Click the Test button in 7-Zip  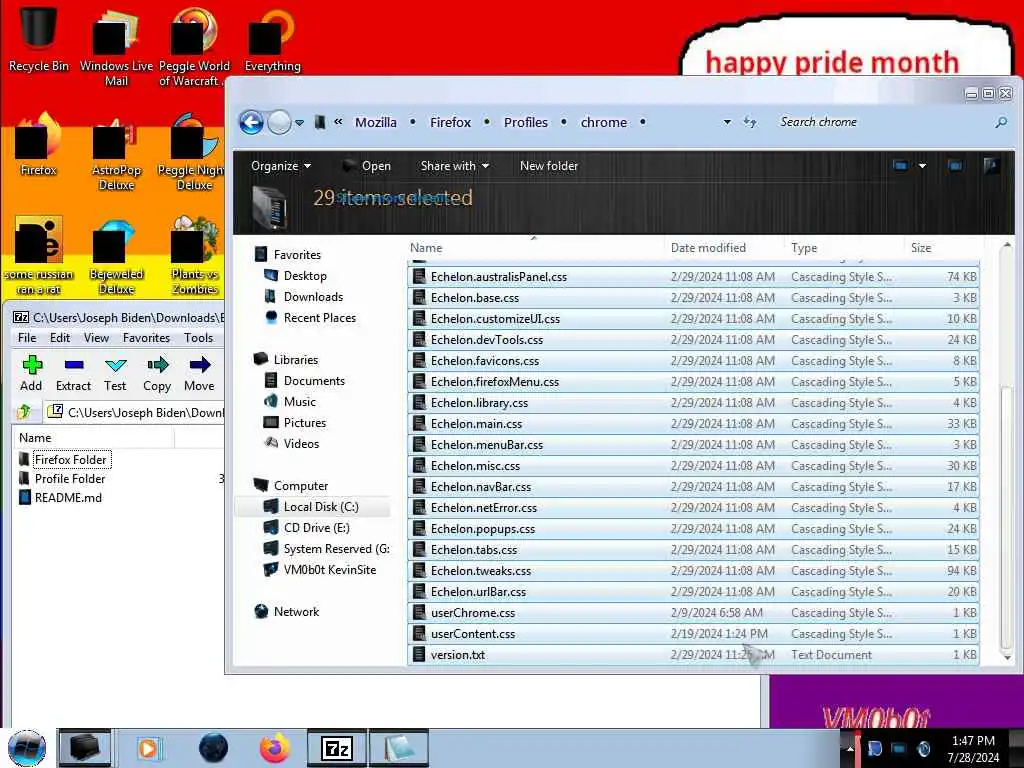(x=115, y=374)
